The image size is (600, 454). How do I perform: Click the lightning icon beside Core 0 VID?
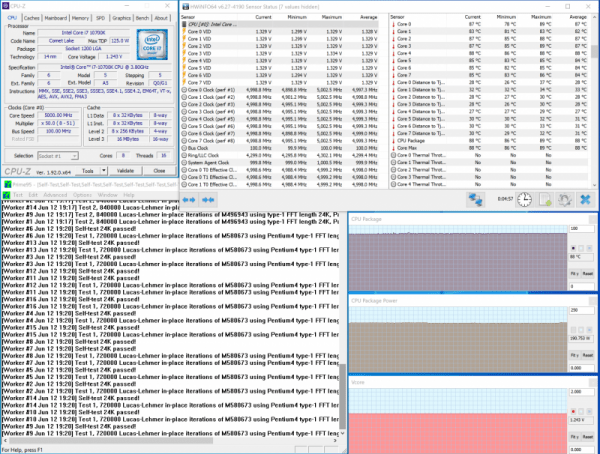point(184,31)
